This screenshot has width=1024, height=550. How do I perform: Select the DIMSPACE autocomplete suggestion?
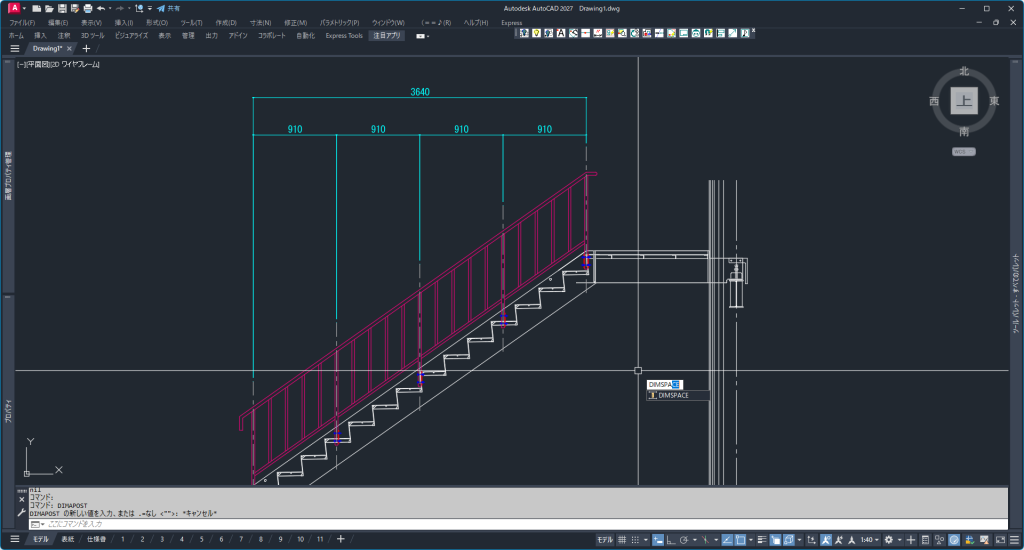[678, 395]
